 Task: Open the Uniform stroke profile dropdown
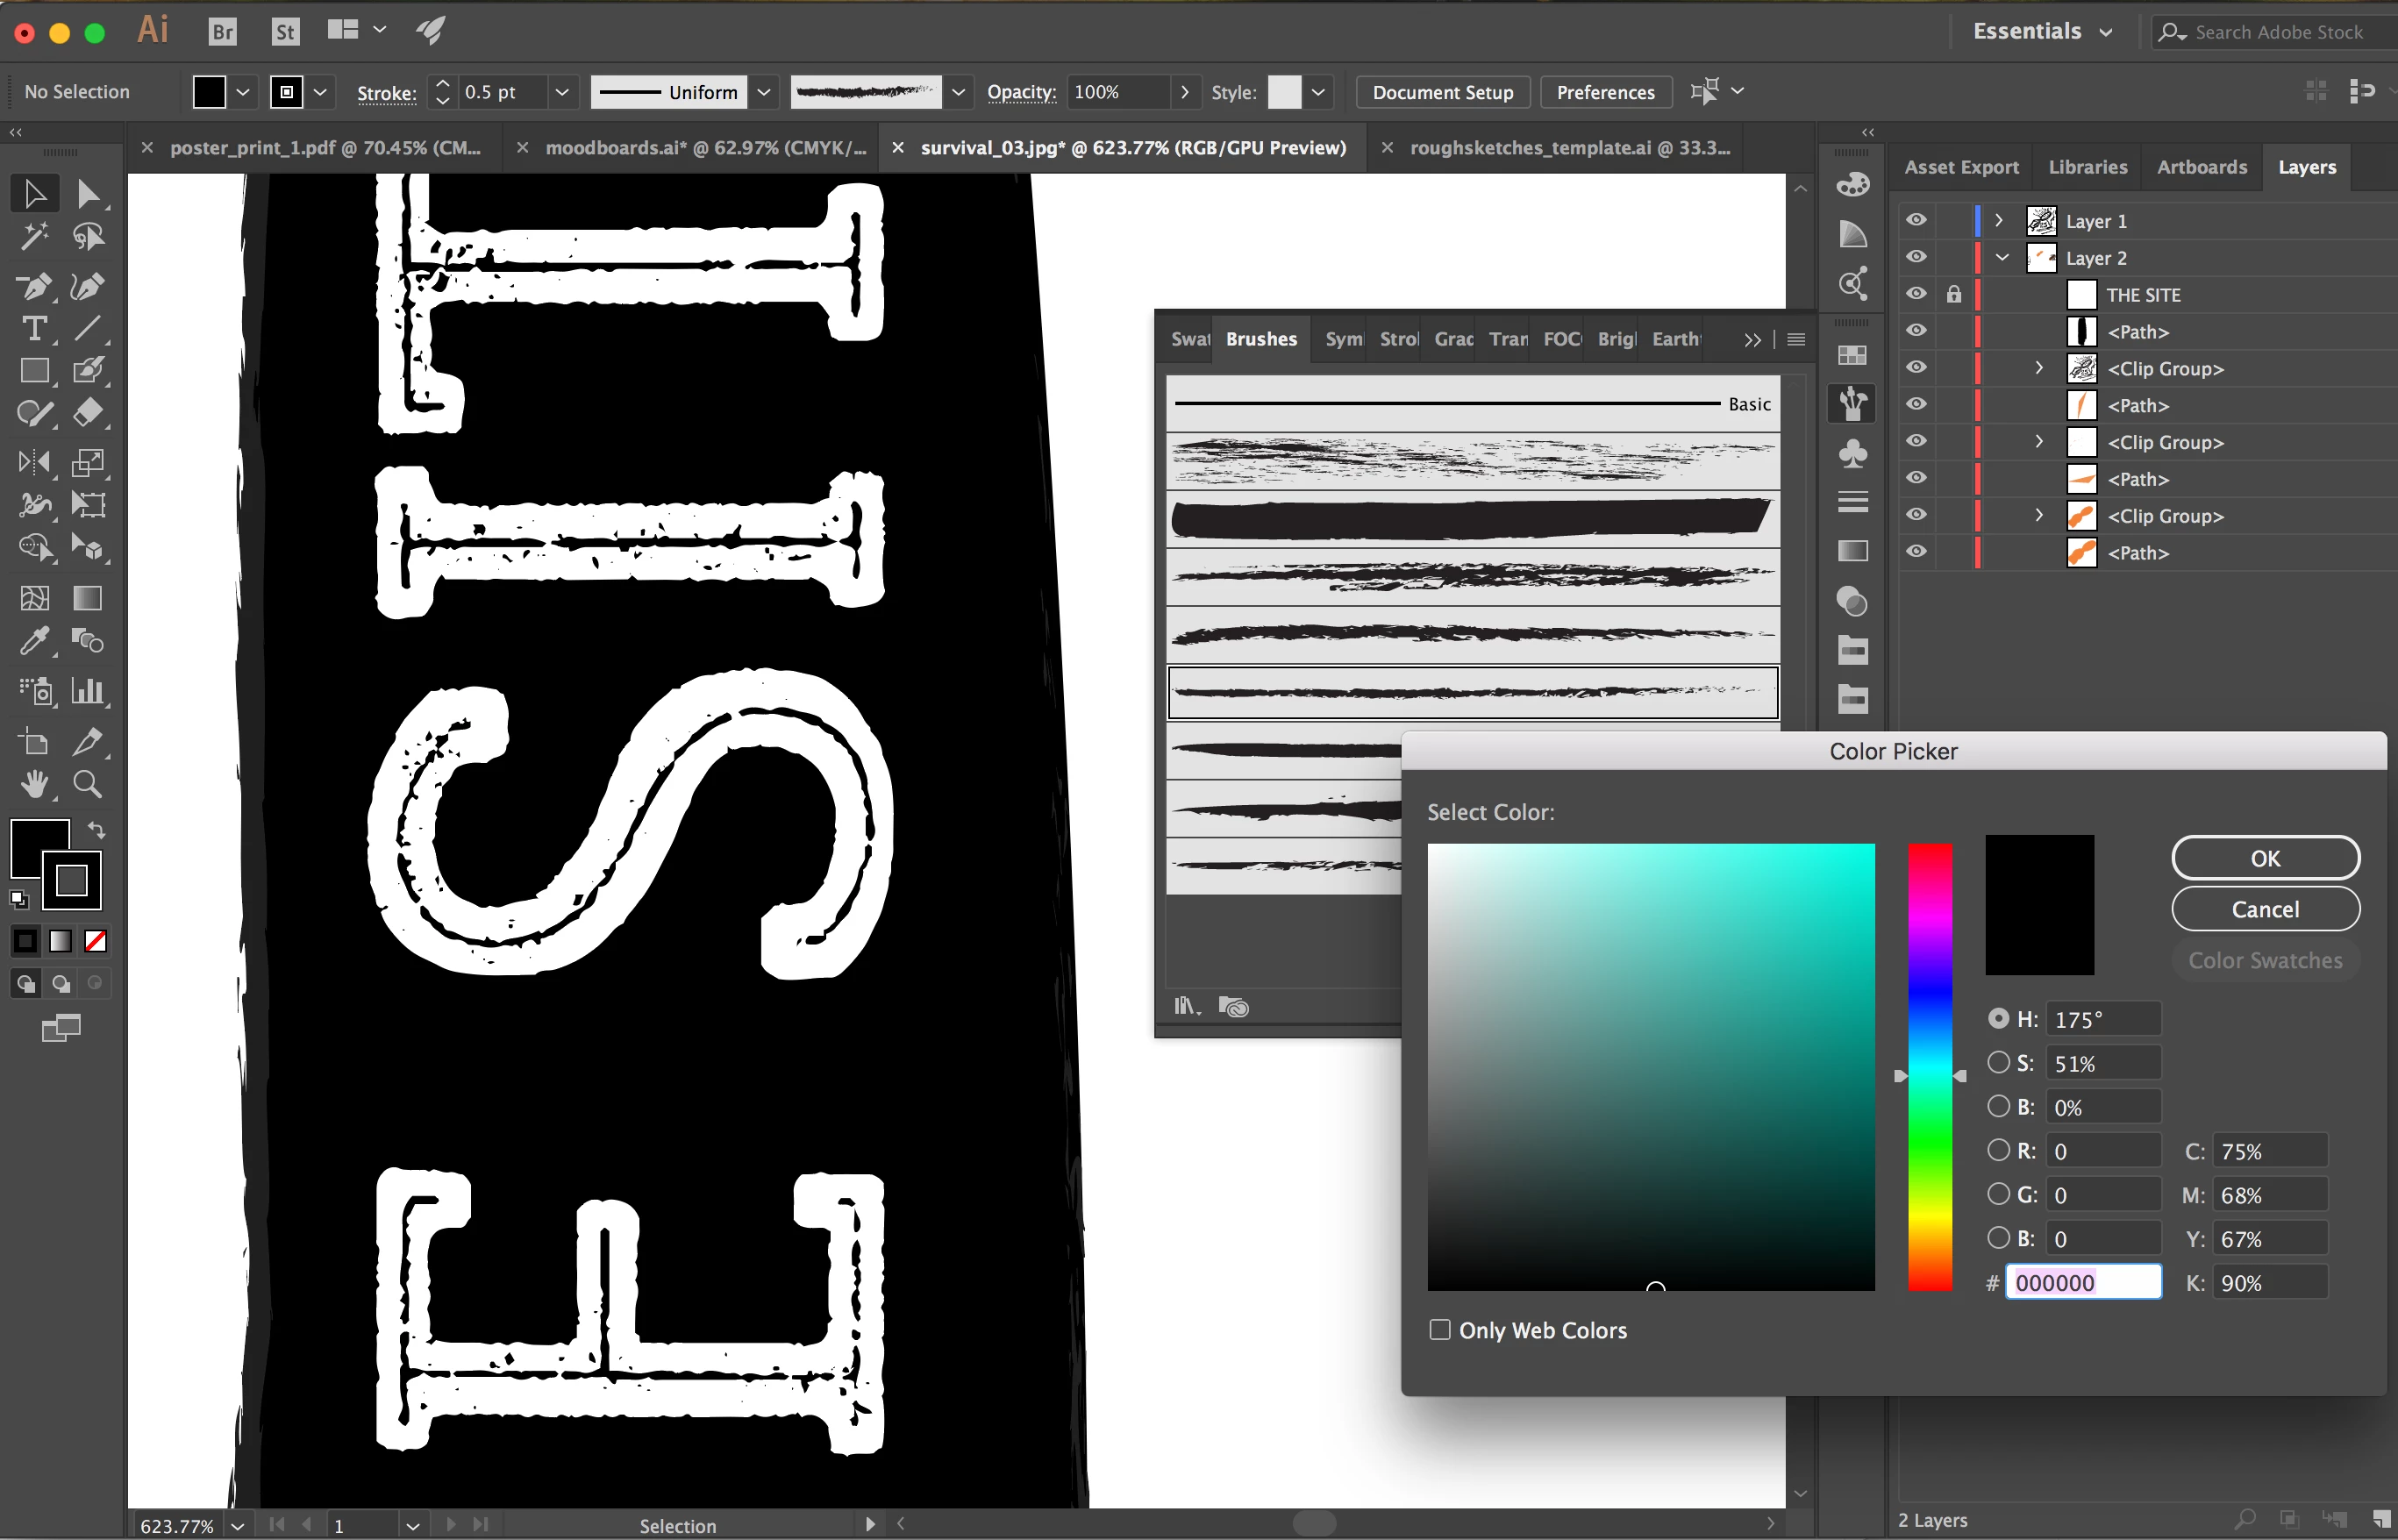[x=763, y=92]
